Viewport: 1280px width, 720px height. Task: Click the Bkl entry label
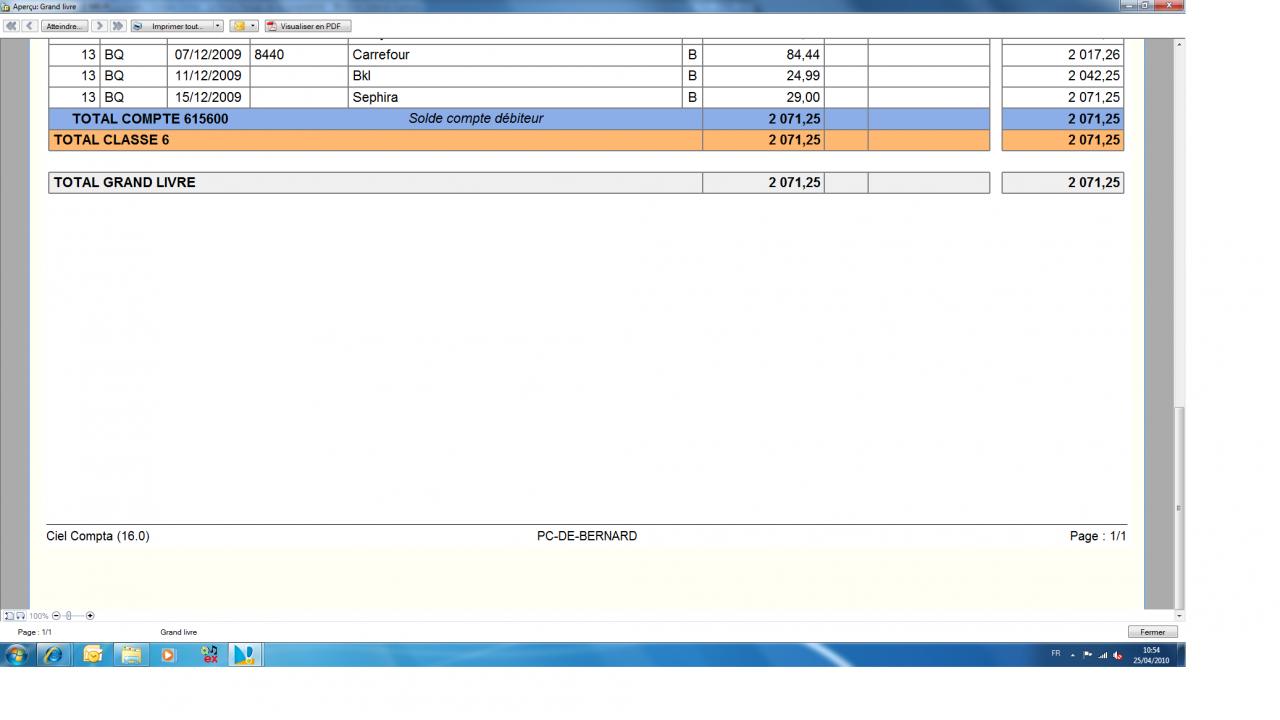click(361, 76)
